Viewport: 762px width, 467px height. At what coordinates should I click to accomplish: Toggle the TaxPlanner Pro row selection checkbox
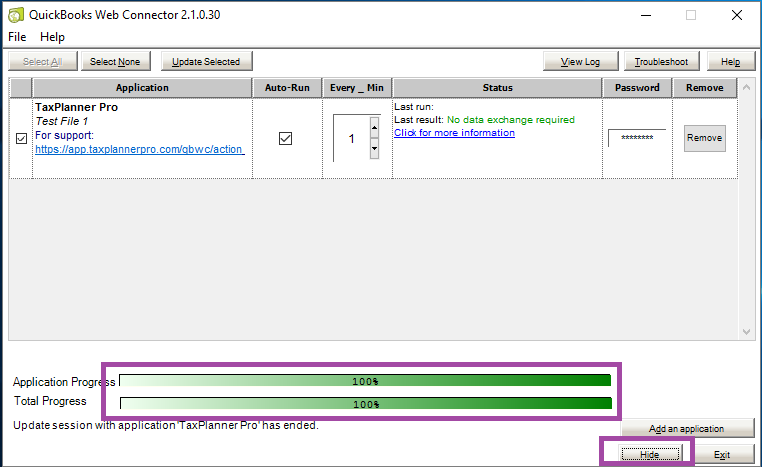21,138
